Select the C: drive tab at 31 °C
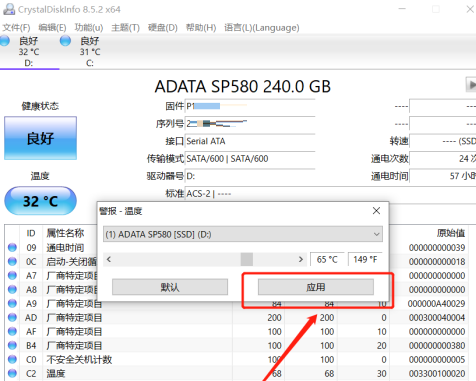476x381 pixels. [x=90, y=52]
